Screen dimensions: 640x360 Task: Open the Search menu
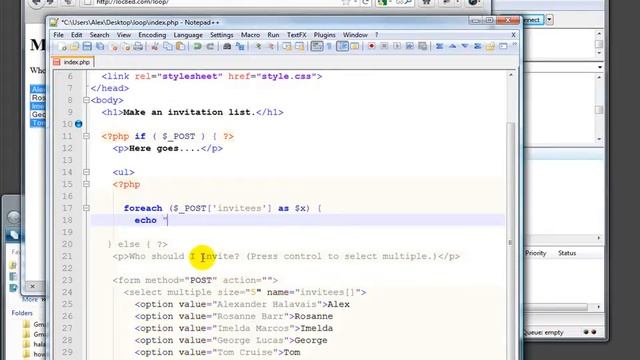click(x=99, y=35)
